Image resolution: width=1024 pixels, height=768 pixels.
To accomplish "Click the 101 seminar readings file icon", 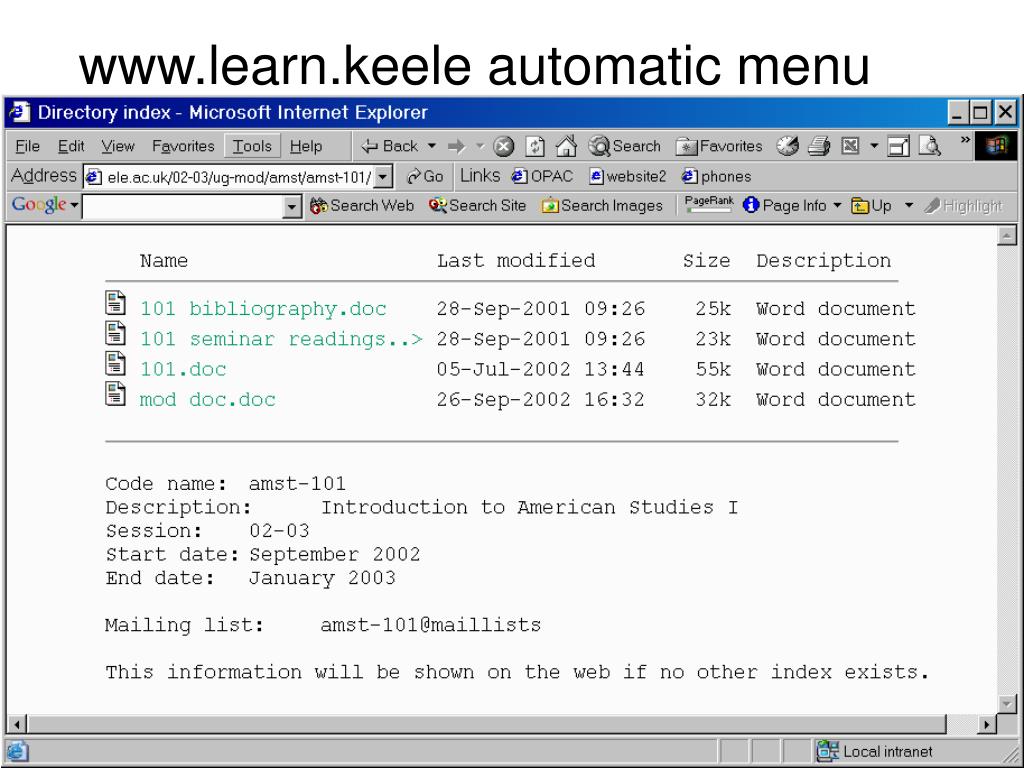I will [x=116, y=333].
